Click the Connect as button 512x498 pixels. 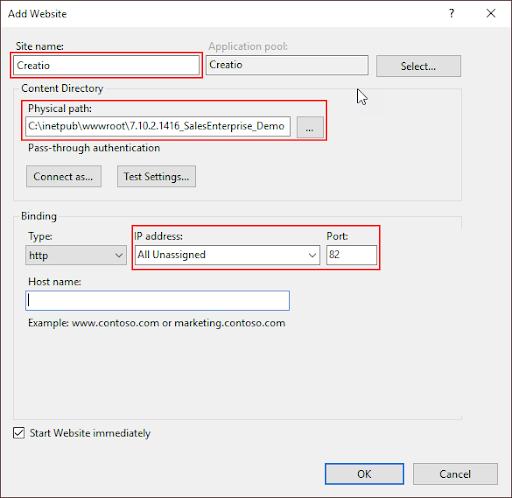64,176
